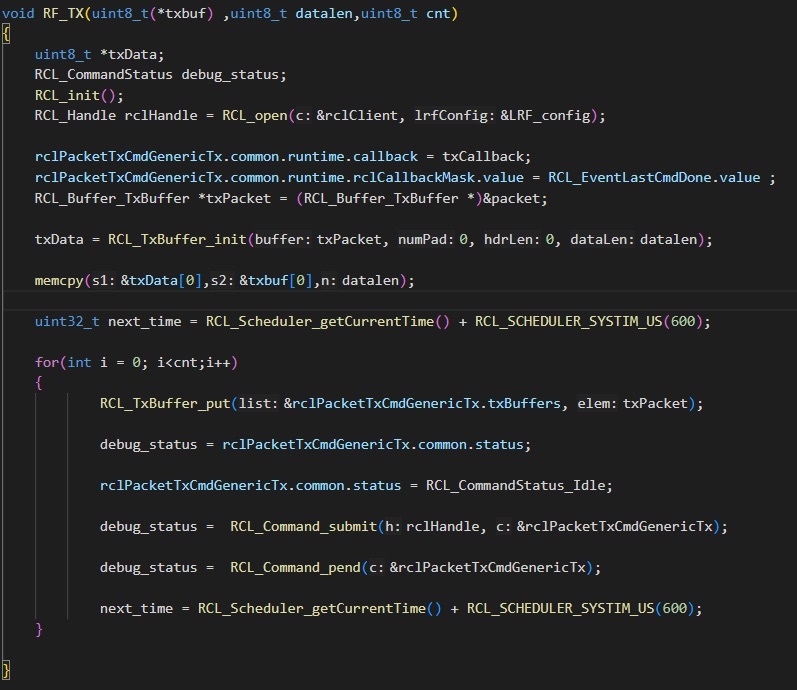Click the RCL_TxBuffer_init call
The image size is (797, 690).
(177, 239)
